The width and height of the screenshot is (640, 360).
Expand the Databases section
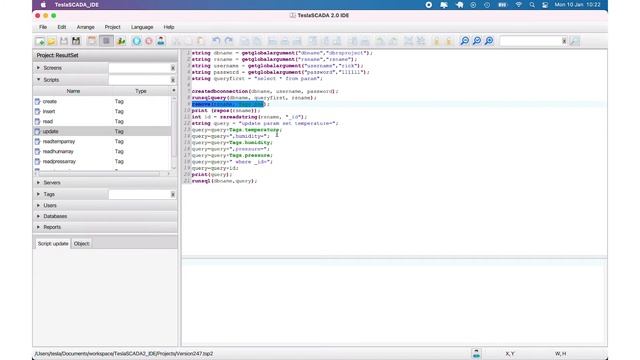(39, 216)
